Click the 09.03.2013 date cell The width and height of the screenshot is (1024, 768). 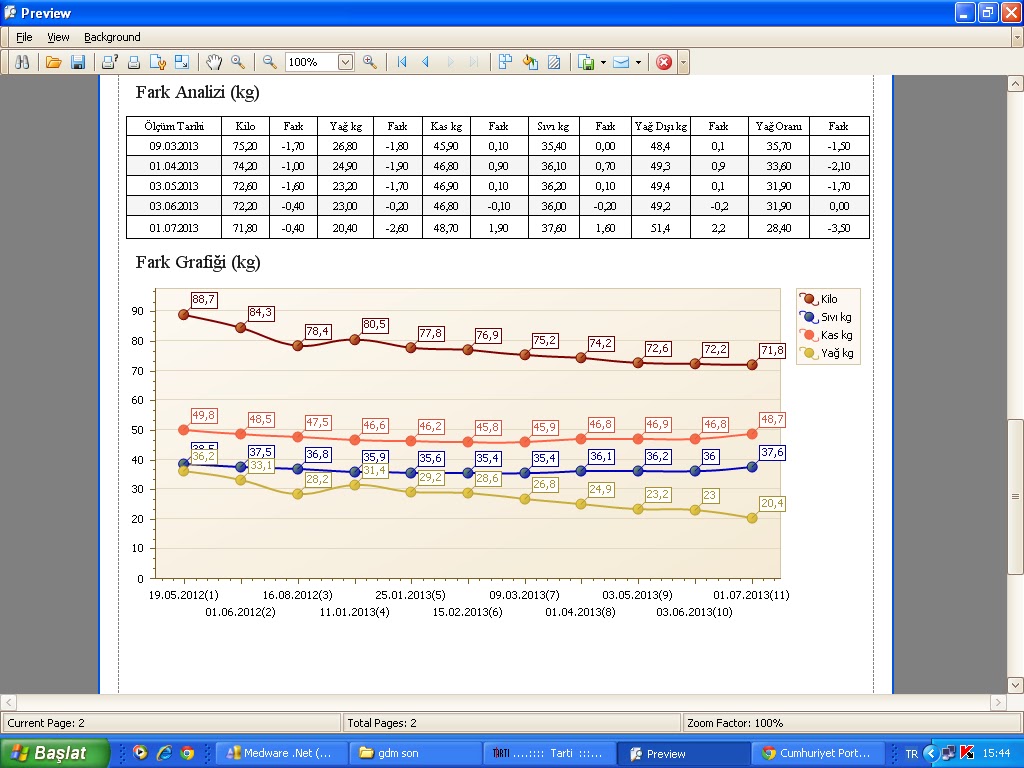(174, 146)
